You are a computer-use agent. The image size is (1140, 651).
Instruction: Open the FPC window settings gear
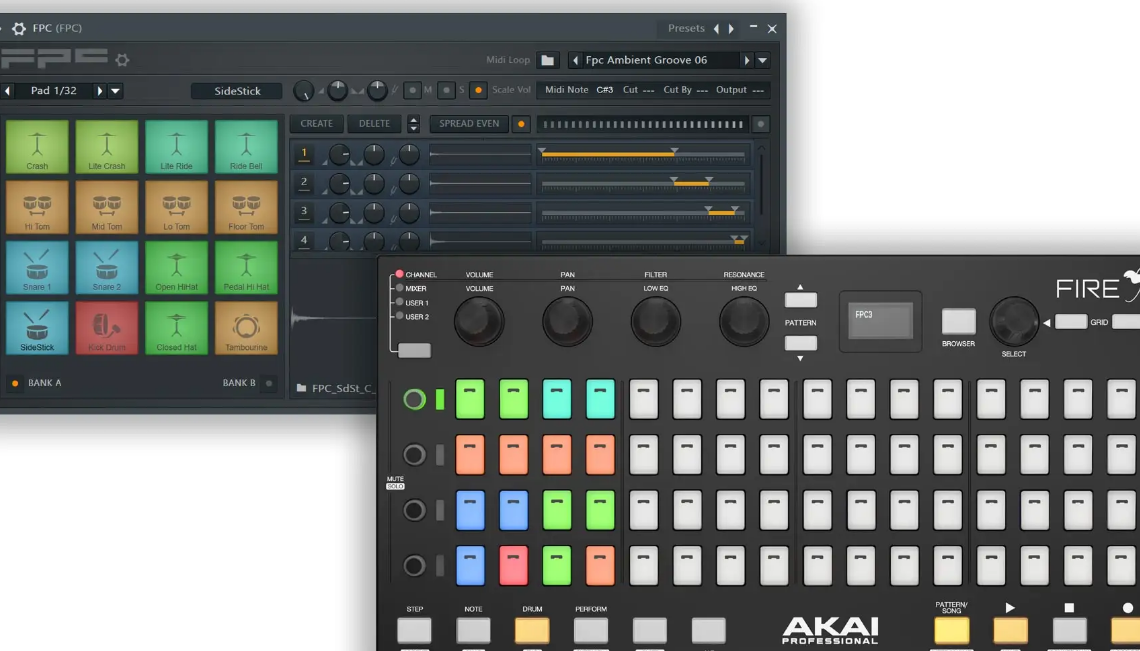[x=19, y=28]
